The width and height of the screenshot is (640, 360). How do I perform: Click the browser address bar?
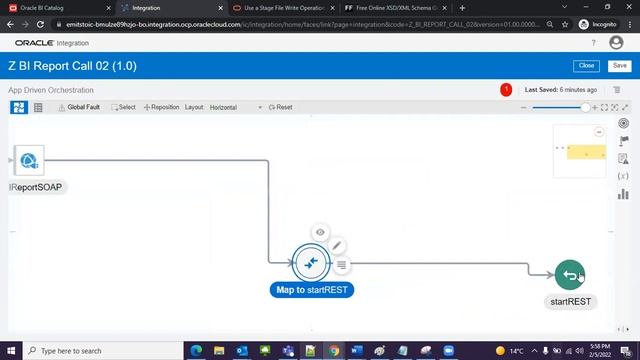(302, 24)
